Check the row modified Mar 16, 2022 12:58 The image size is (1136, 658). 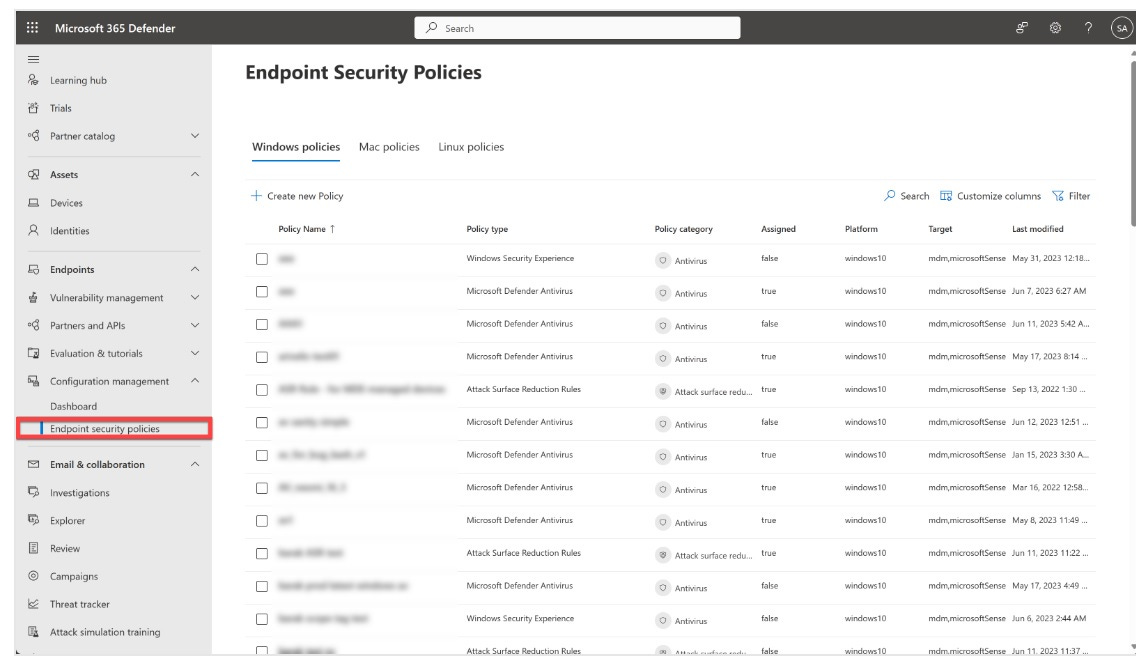(x=262, y=488)
